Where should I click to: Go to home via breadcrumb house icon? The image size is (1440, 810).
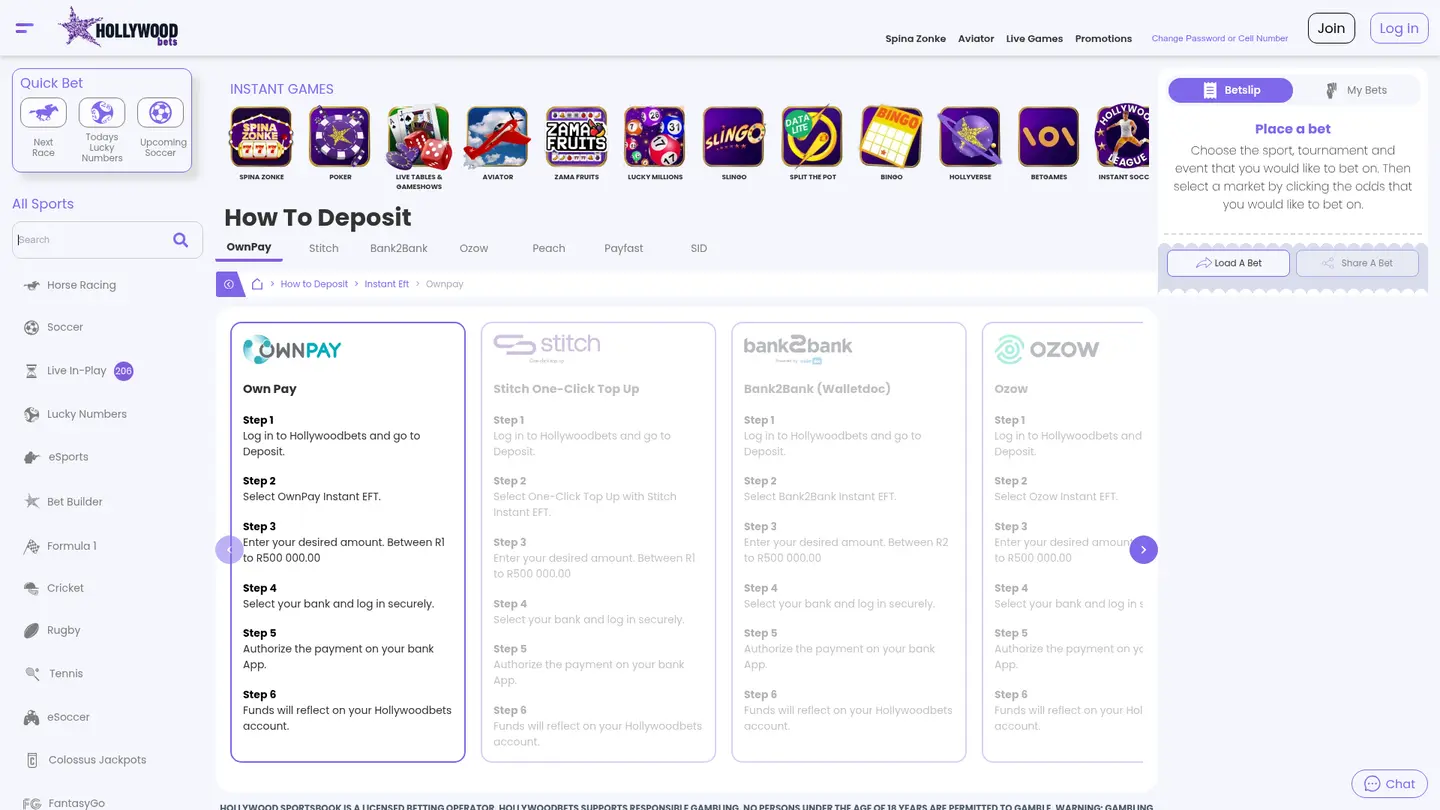click(x=257, y=284)
